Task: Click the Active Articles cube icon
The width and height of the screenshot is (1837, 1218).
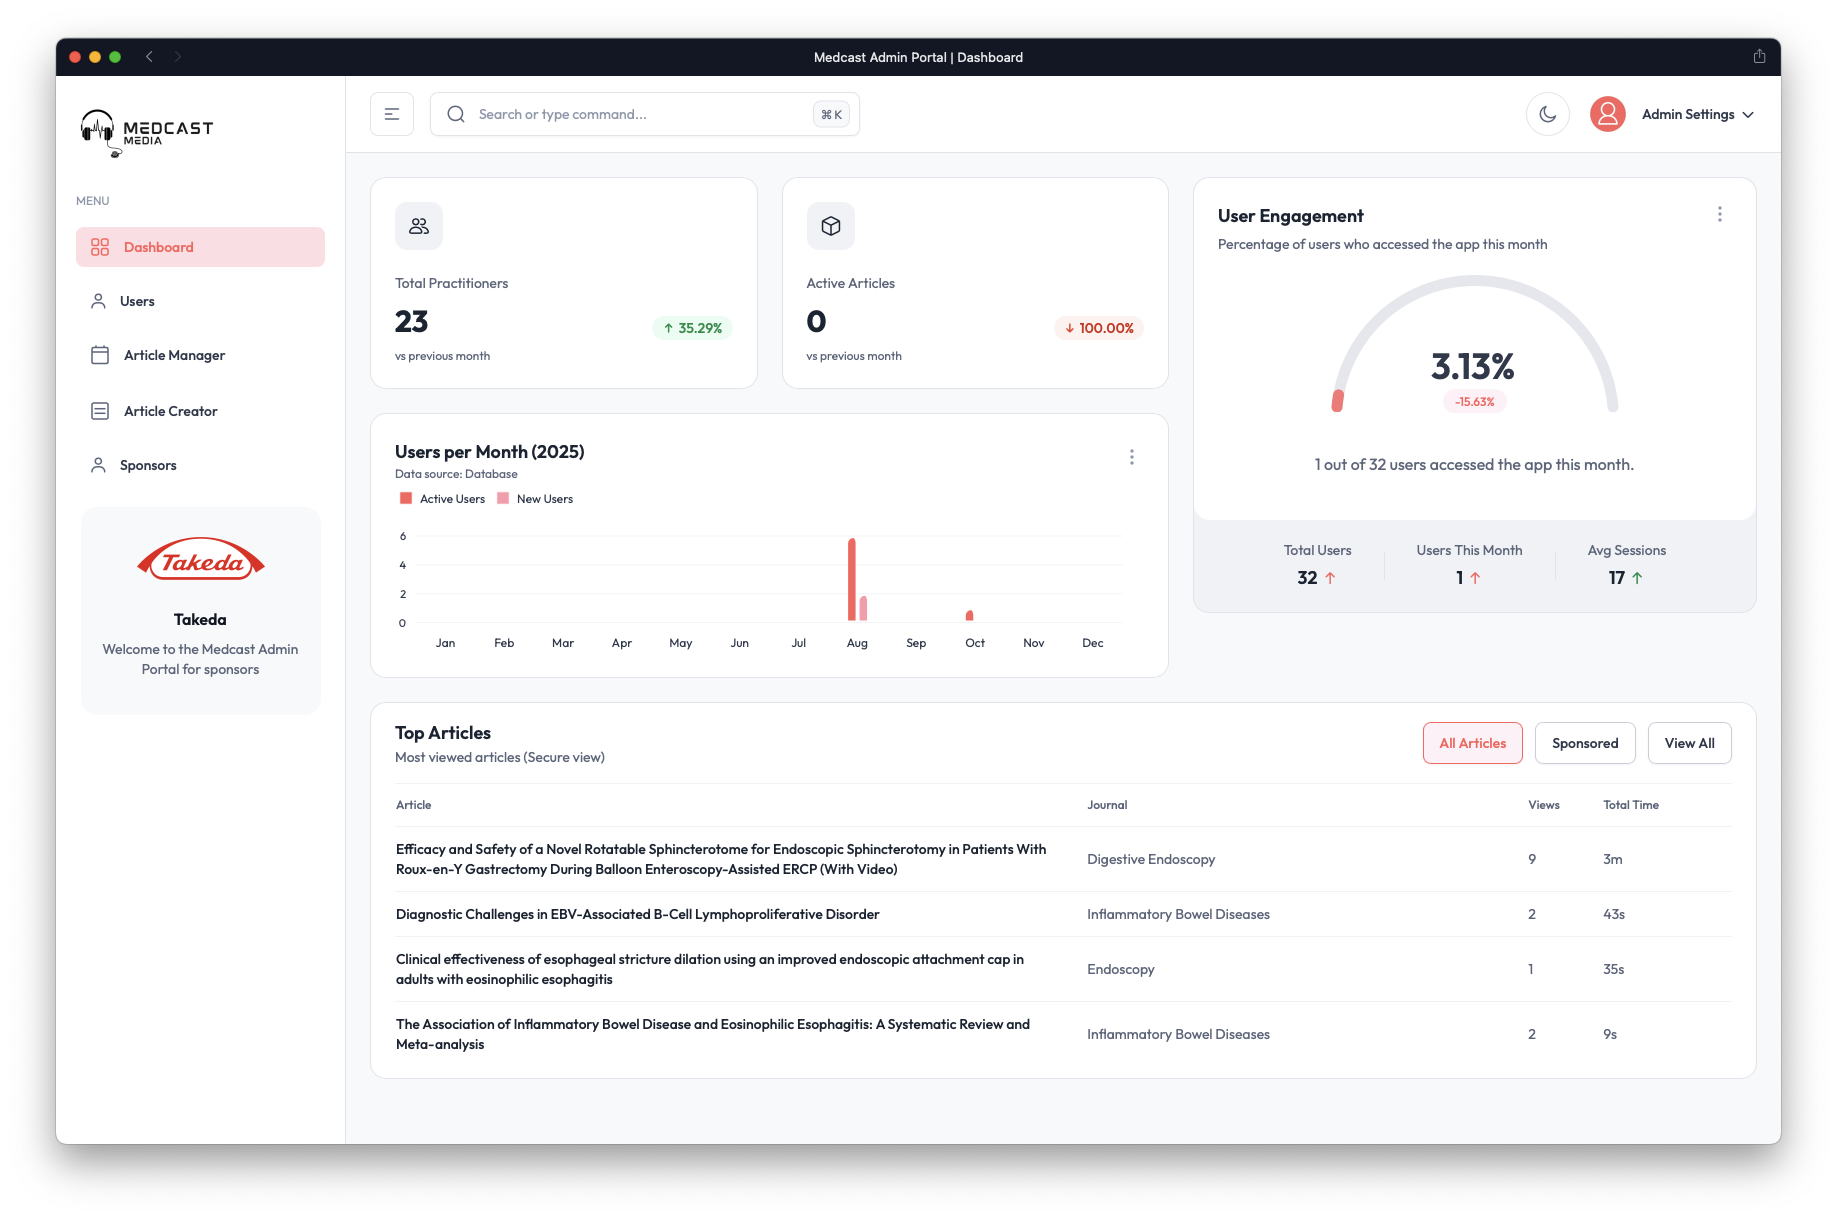Action: click(831, 226)
